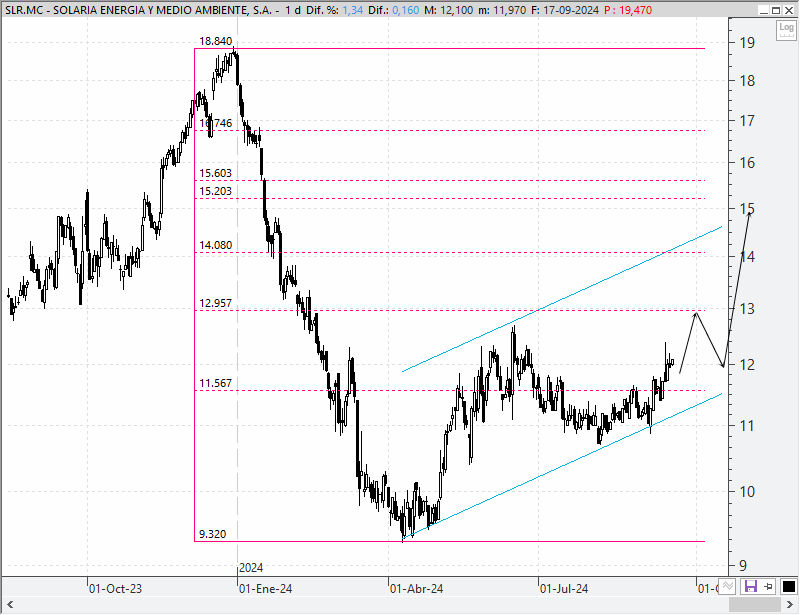Click the pin icon beside save
Image resolution: width=800 pixels, height=615 pixels.
coord(768,586)
